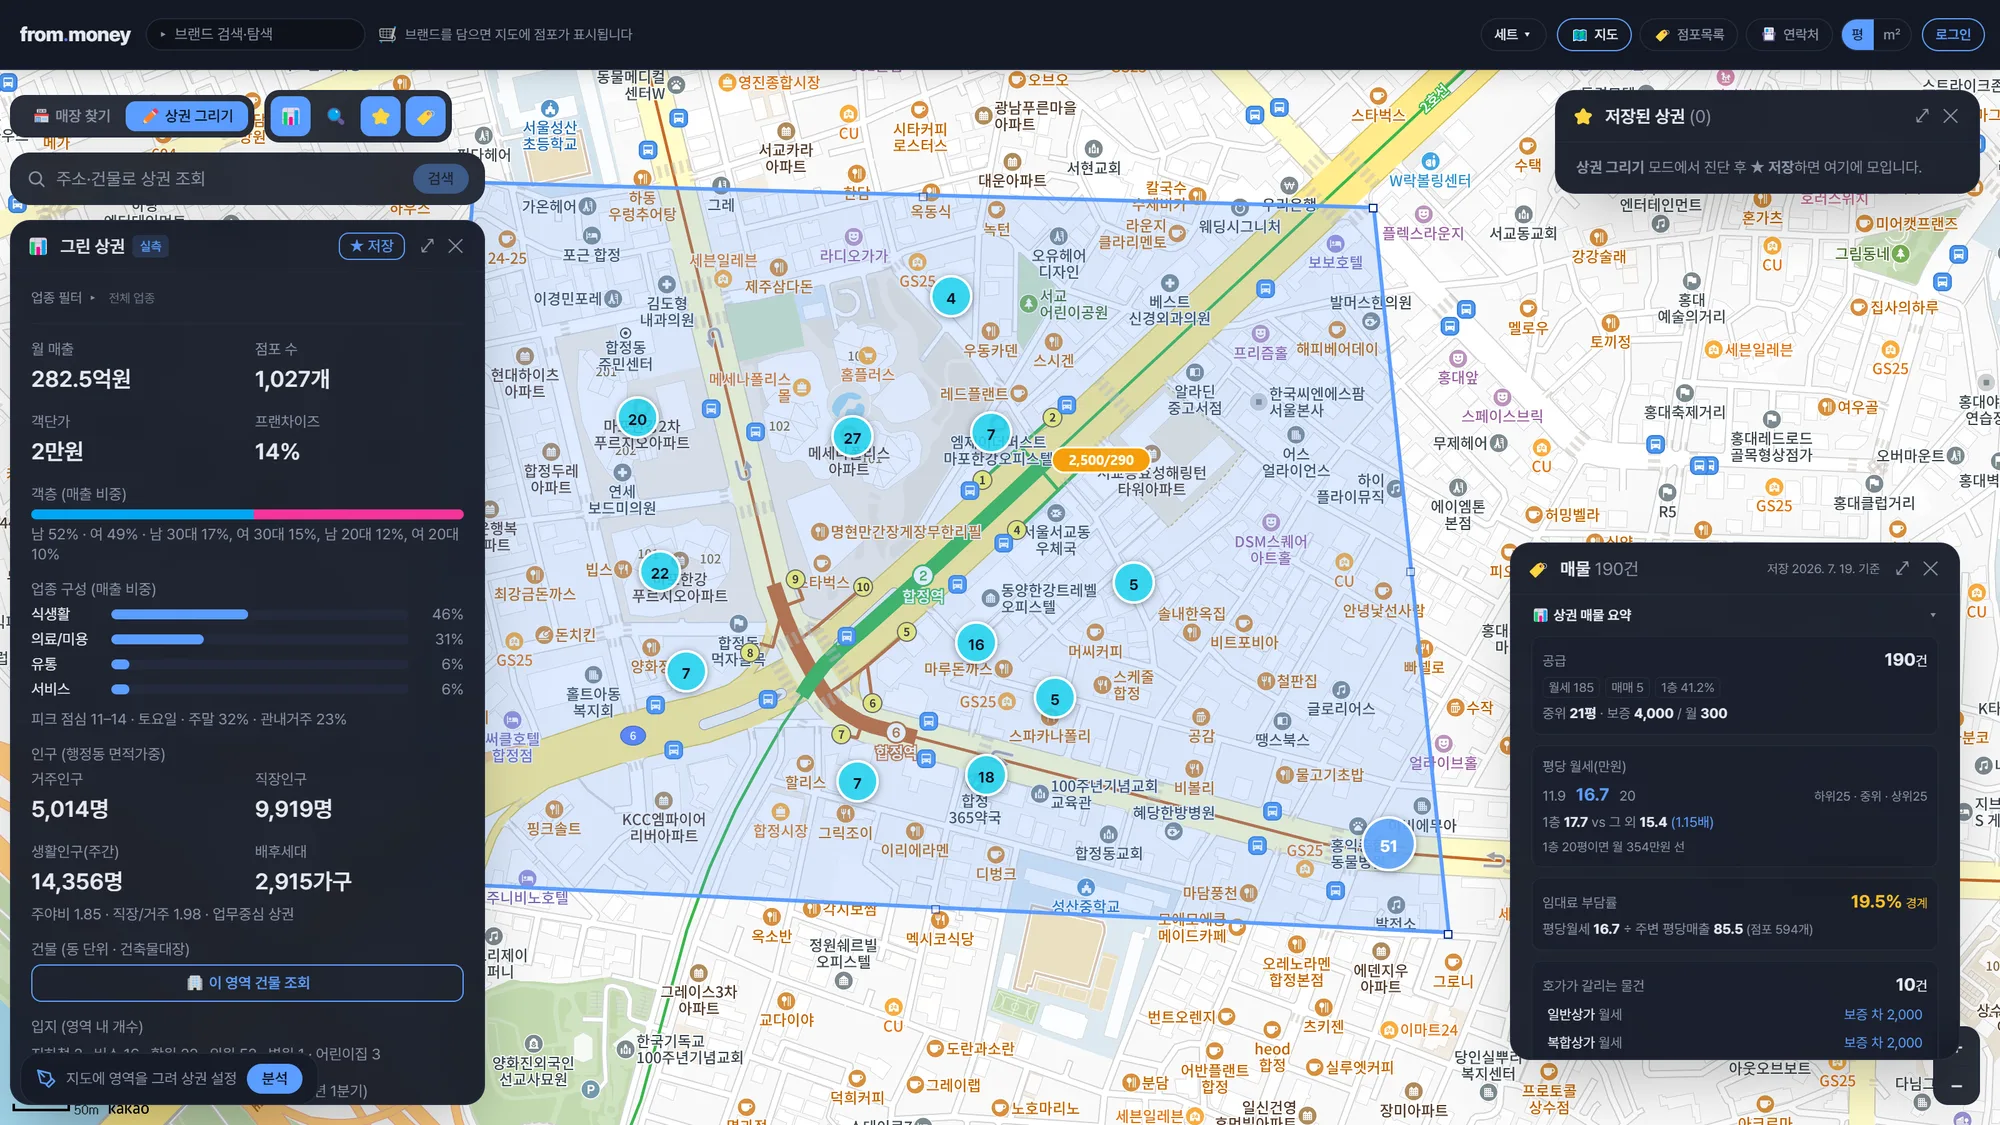Click the map cluster marker numbered 16
The image size is (2000, 1125).
tap(976, 645)
